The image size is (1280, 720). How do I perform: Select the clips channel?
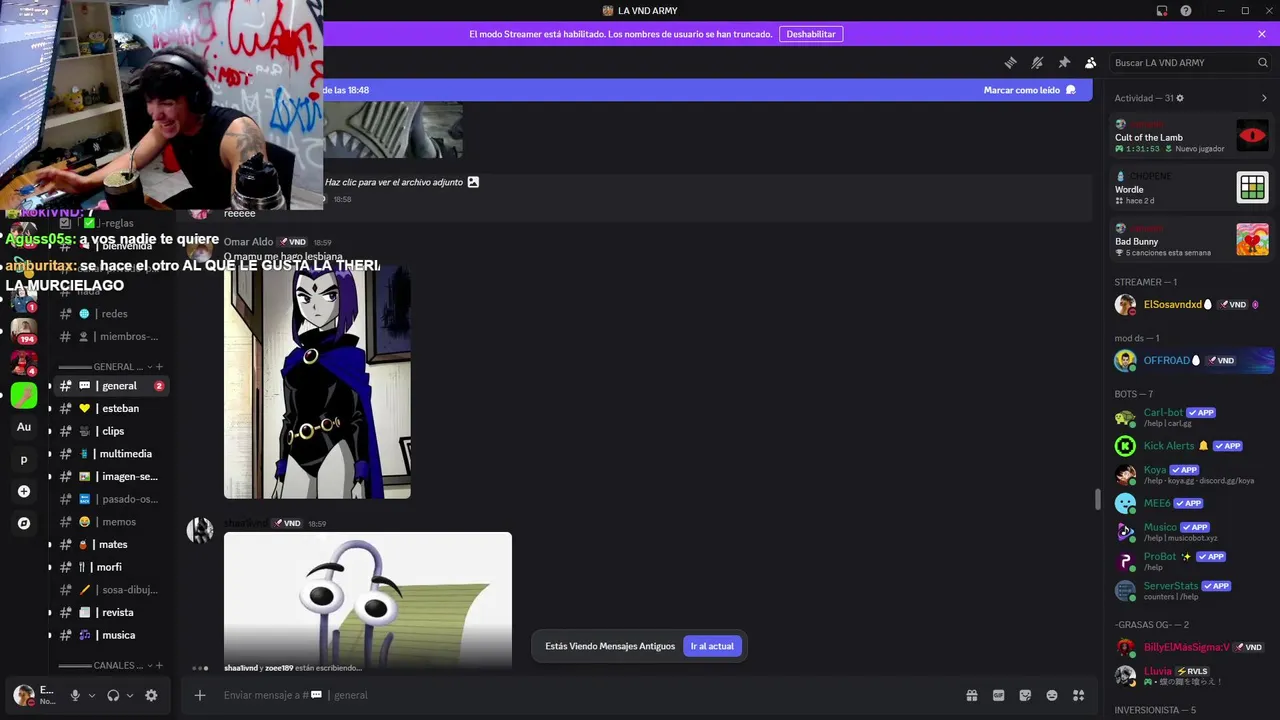[x=112, y=431]
